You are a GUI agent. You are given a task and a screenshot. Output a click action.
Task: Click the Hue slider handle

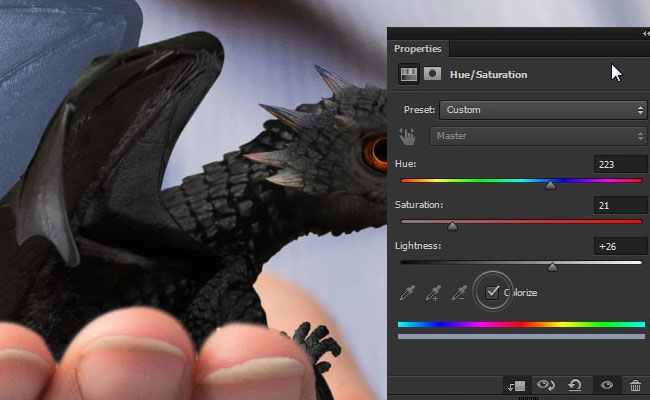pos(551,185)
